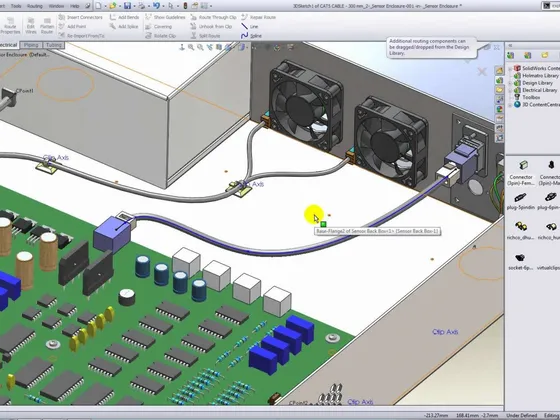Viewport: 560px width, 420px height.
Task: Select the Line sketch tool
Action: coord(250,26)
